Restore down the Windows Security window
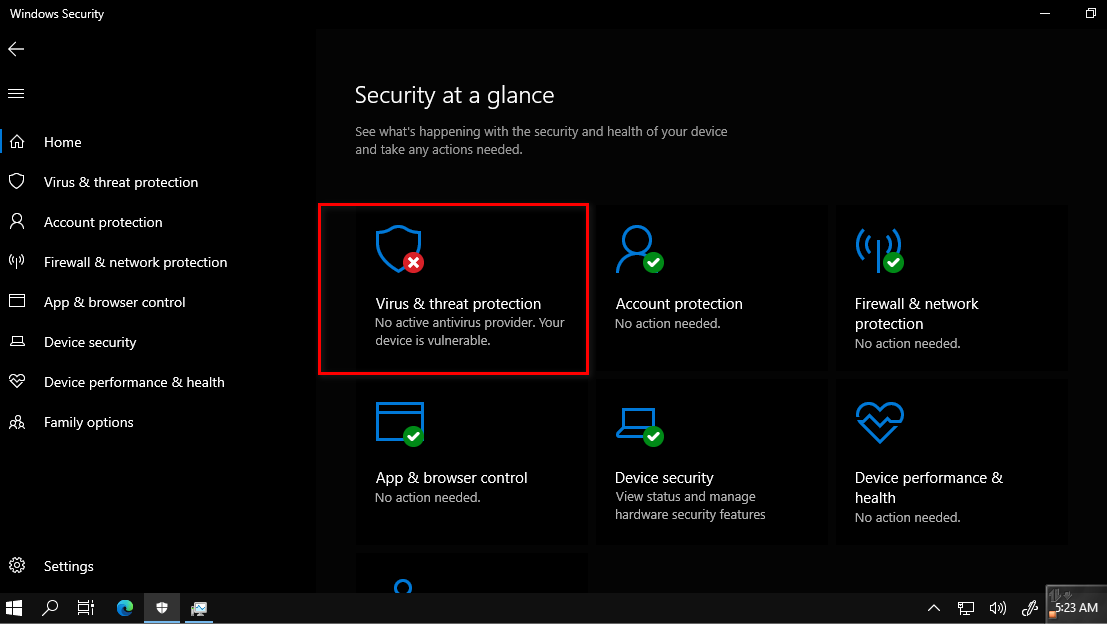 coord(1090,13)
